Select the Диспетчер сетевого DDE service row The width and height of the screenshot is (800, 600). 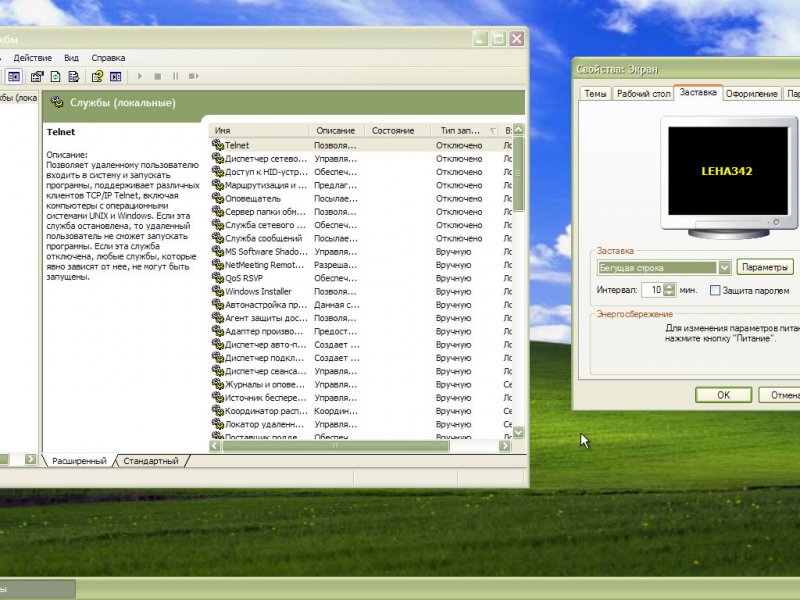[x=361, y=158]
